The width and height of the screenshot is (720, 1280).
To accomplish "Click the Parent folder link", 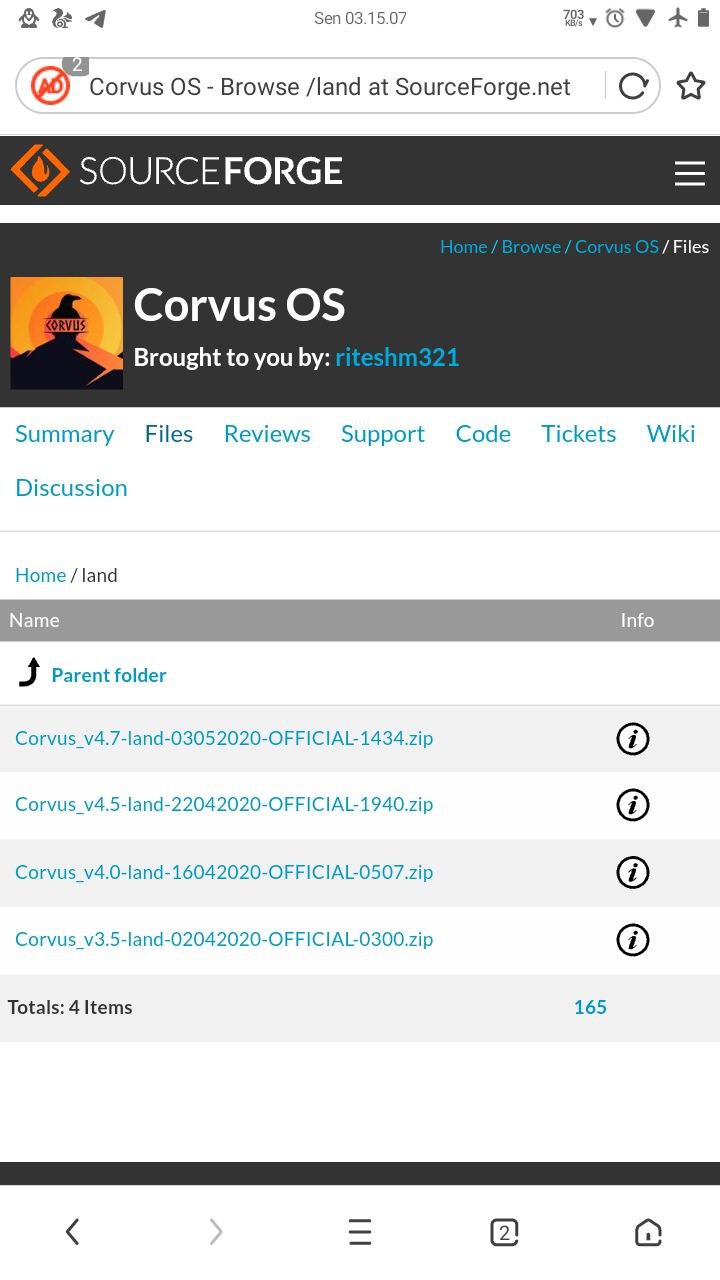I will (109, 675).
